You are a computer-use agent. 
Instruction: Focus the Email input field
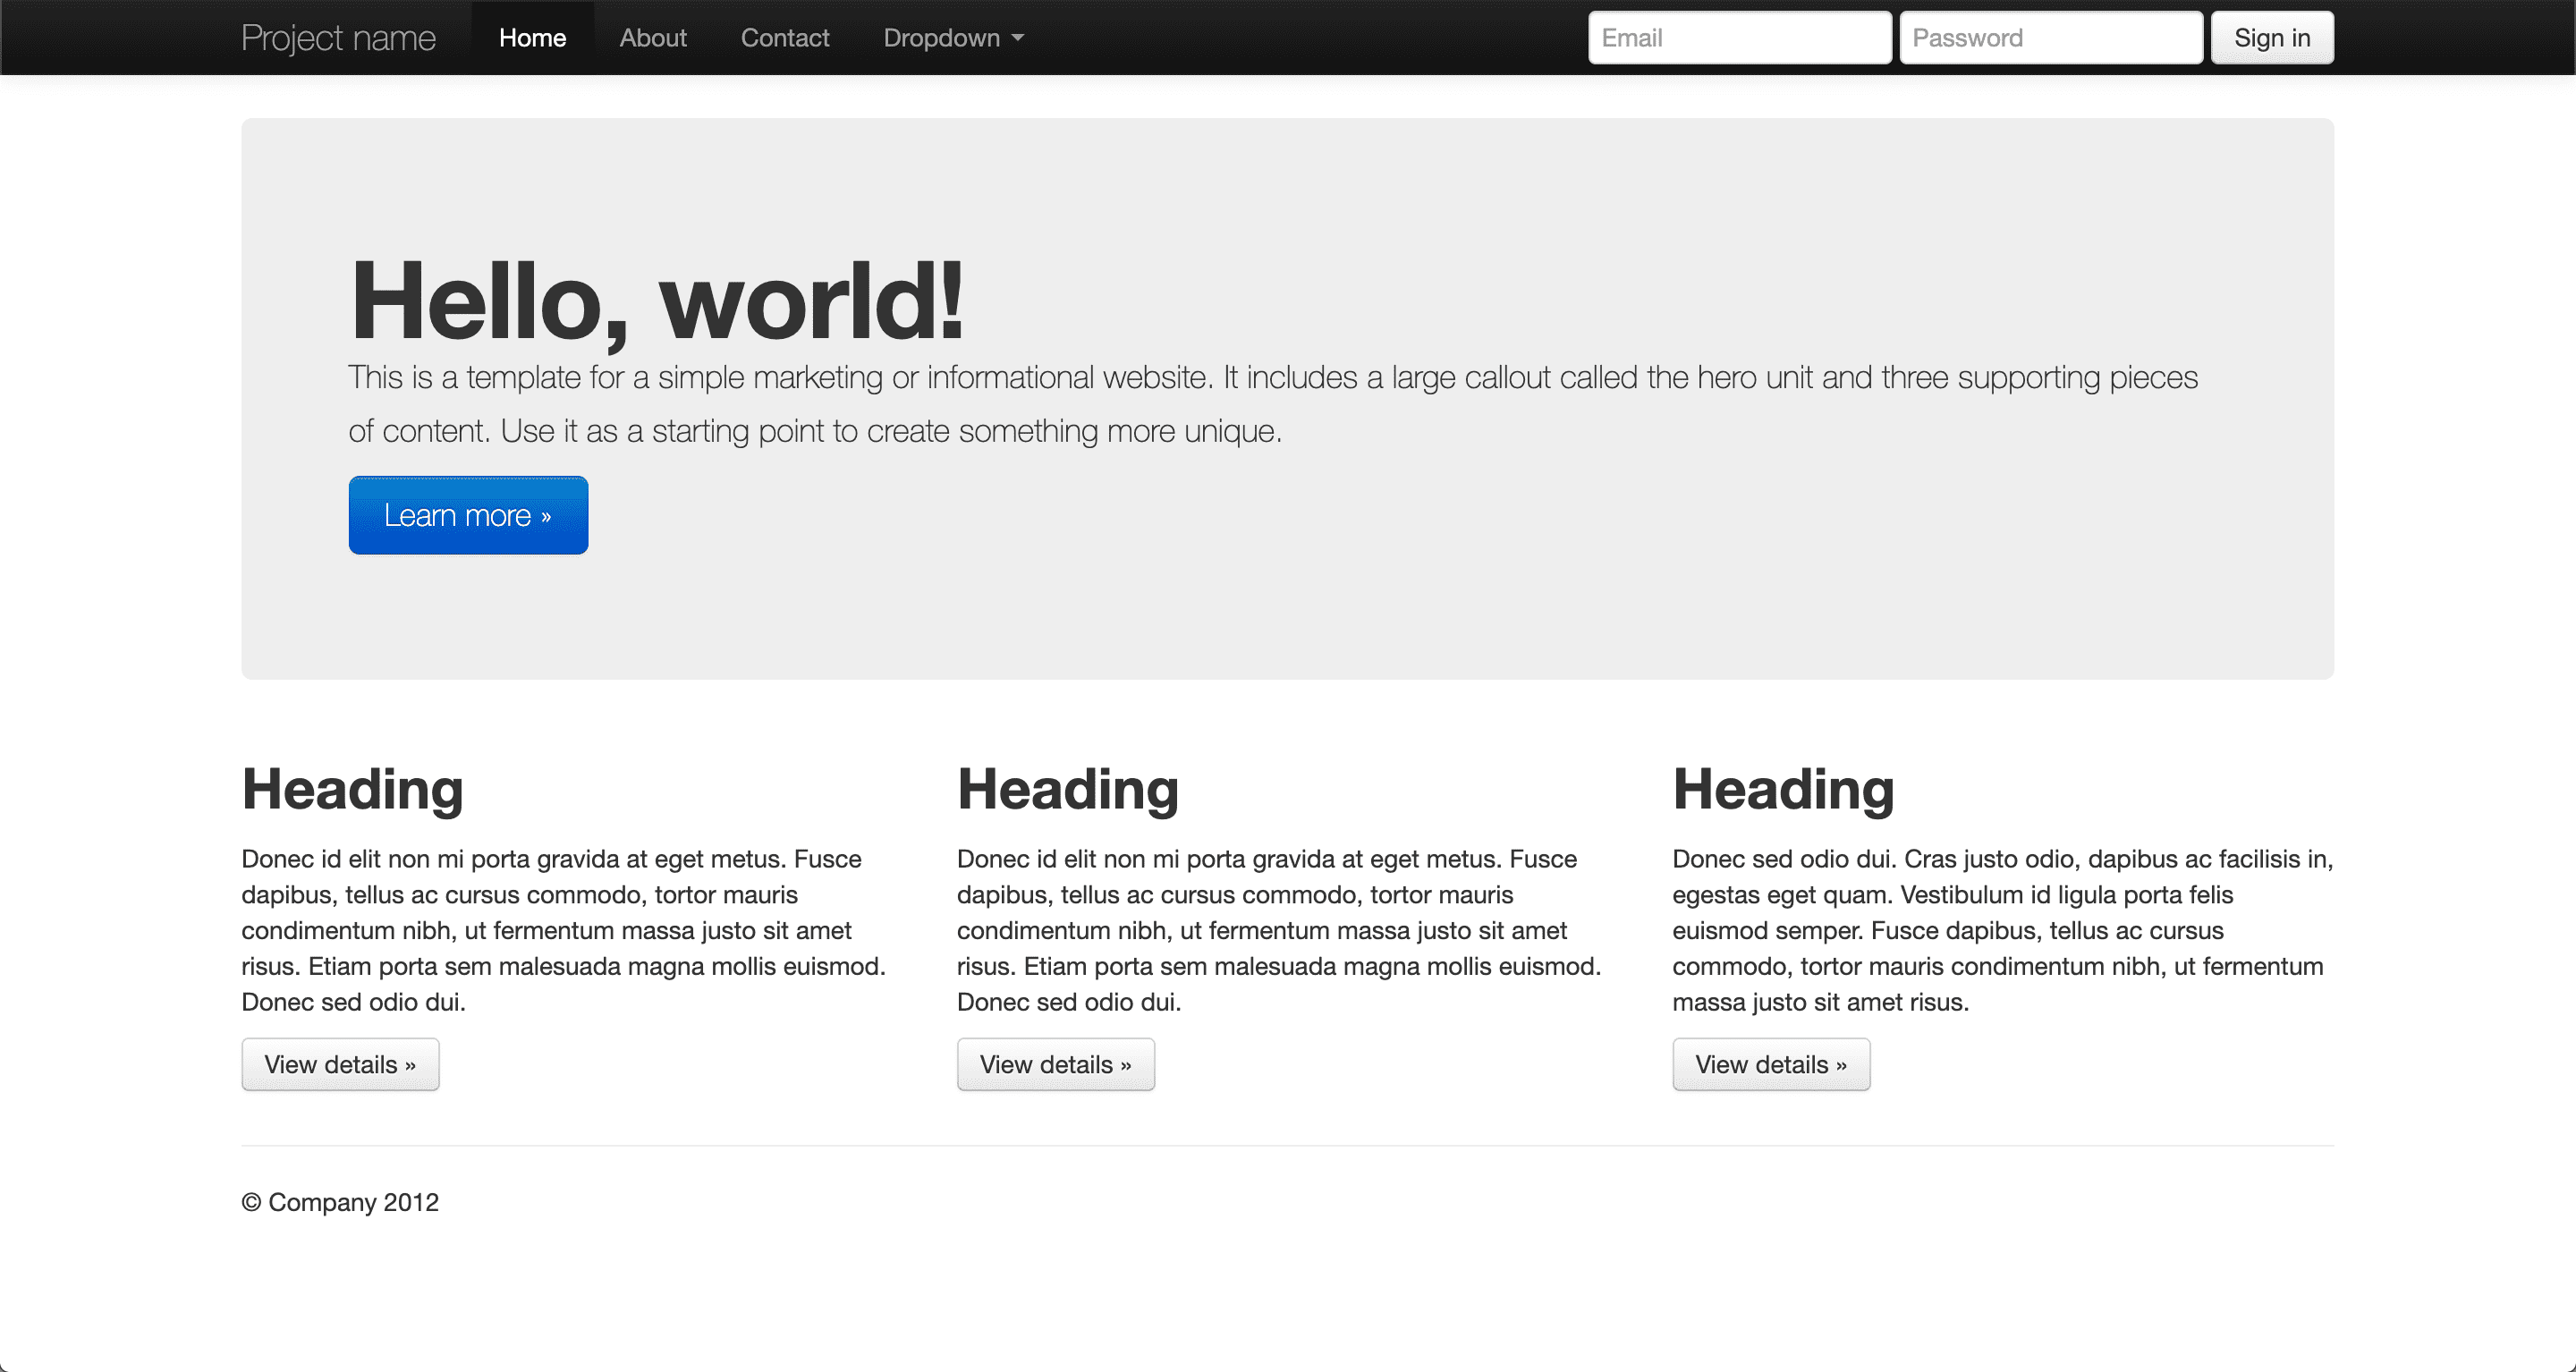1738,38
